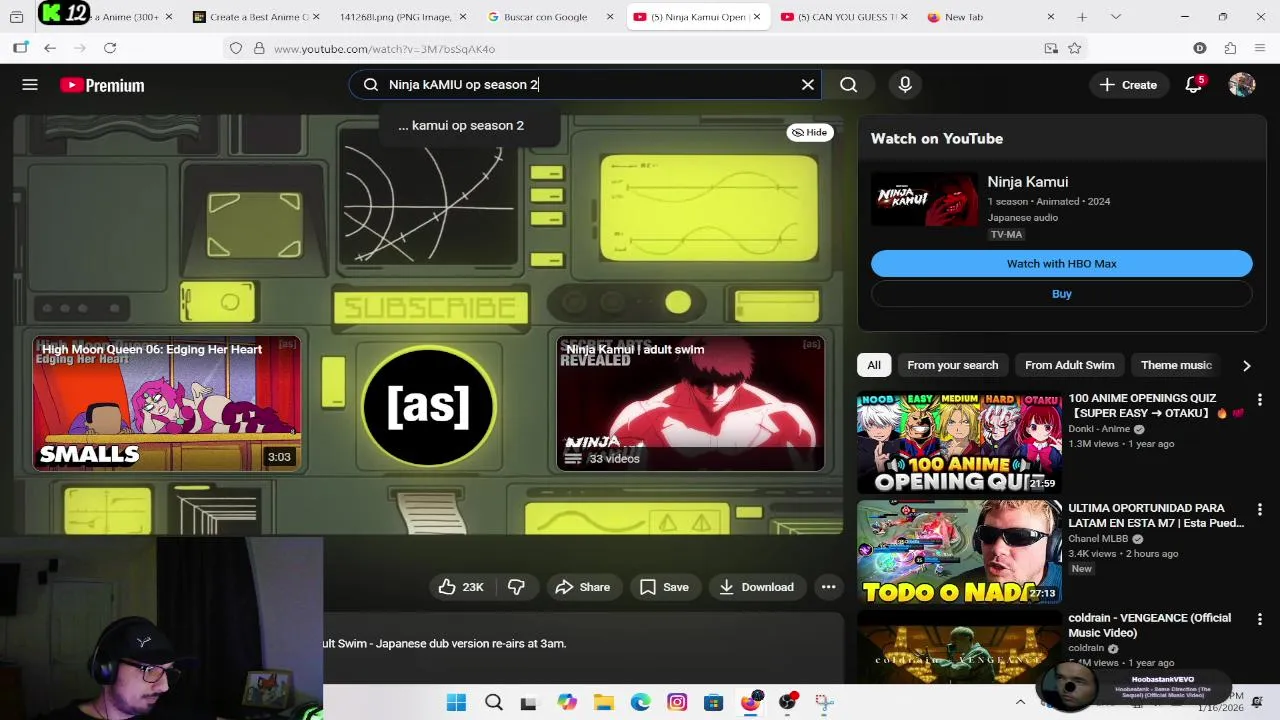This screenshot has height=720, width=1280.
Task: Show hidden system tray icons
Action: (1020, 702)
